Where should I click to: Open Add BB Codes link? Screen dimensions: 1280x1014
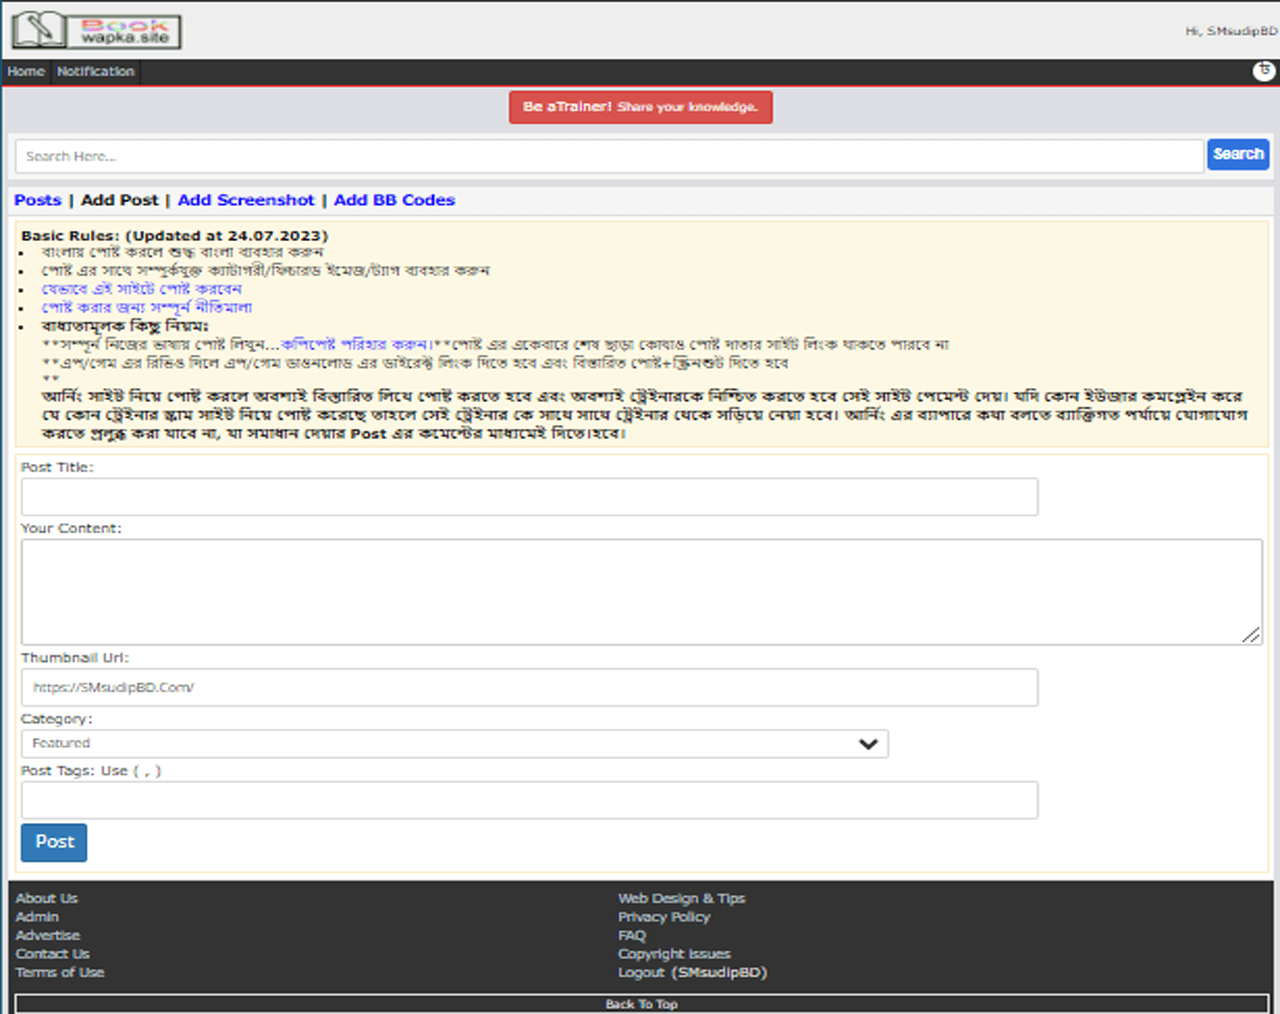point(394,200)
